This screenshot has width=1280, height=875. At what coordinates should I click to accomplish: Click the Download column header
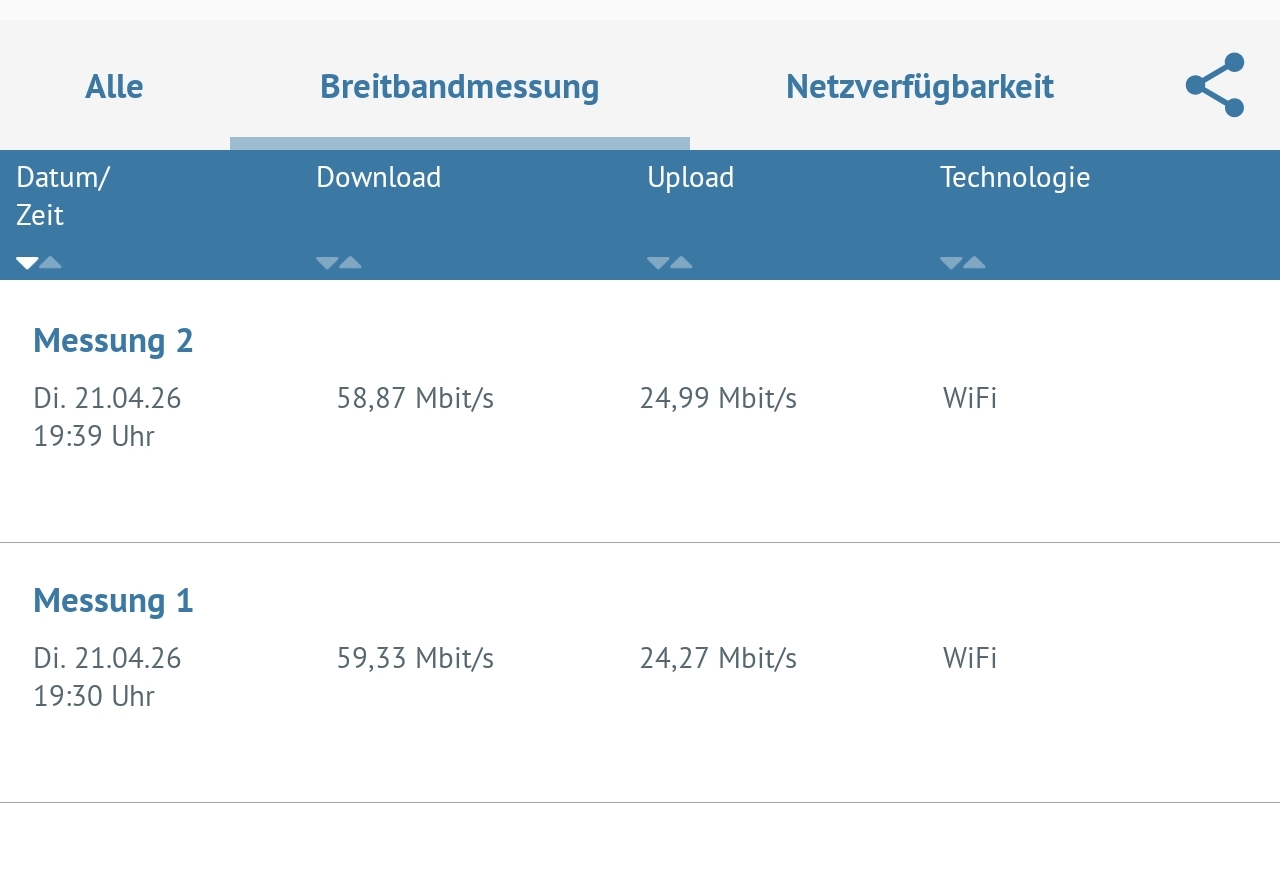tap(378, 178)
